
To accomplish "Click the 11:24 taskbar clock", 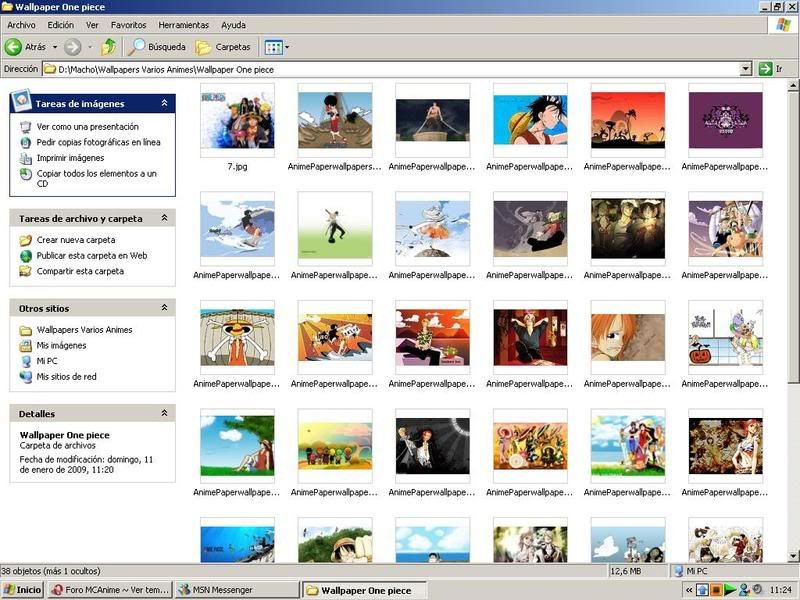I will (x=781, y=590).
